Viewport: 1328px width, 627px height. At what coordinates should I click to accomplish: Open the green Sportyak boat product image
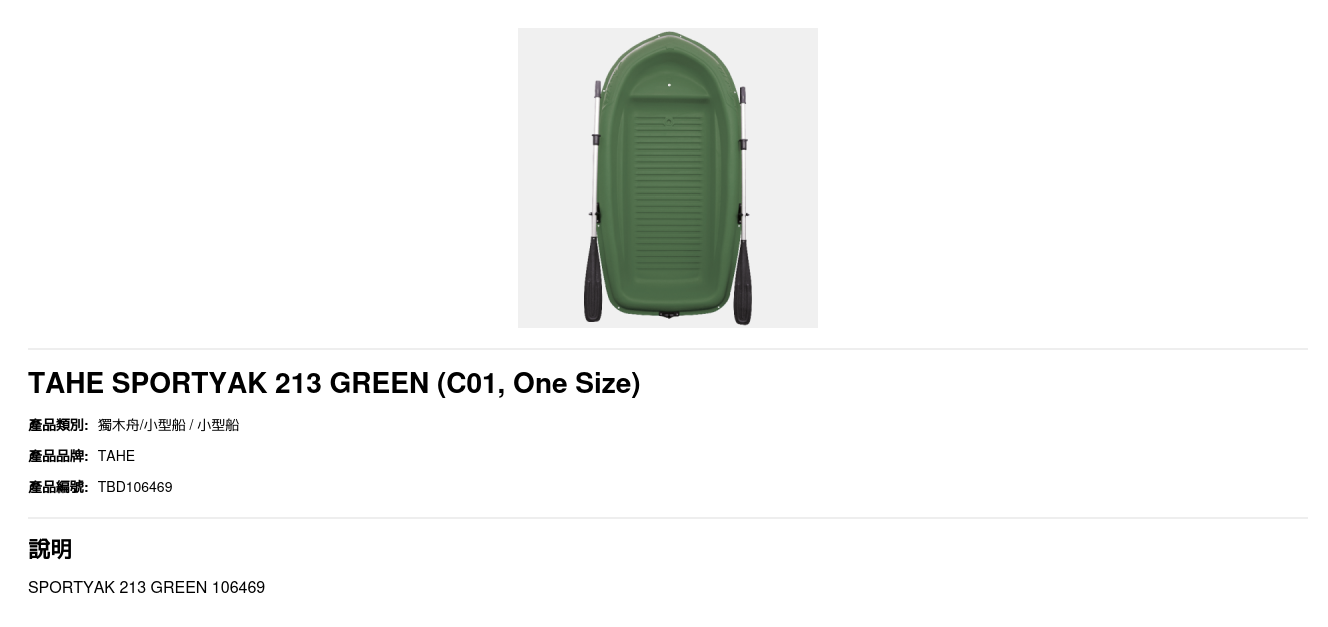click(x=668, y=178)
